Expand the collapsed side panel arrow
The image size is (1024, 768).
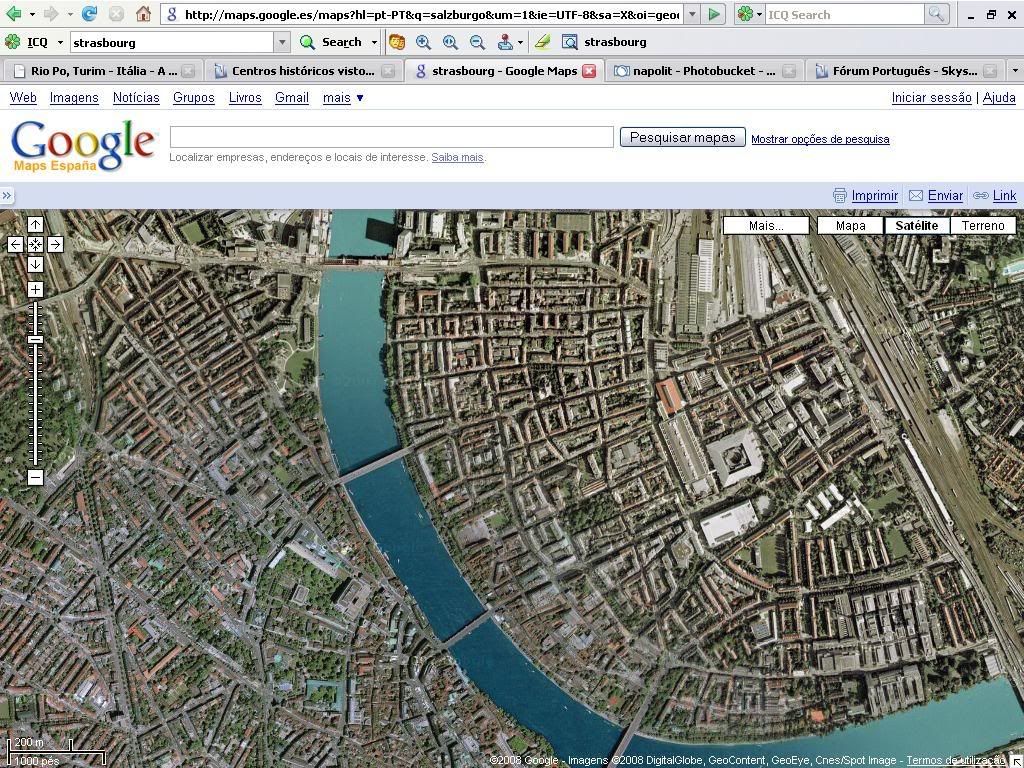click(x=7, y=196)
